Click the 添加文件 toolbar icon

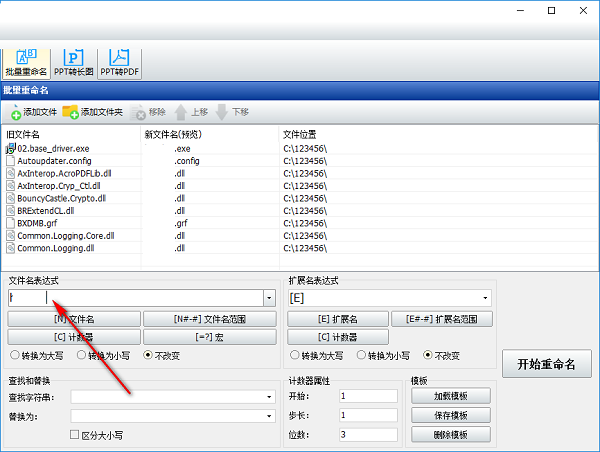16,113
